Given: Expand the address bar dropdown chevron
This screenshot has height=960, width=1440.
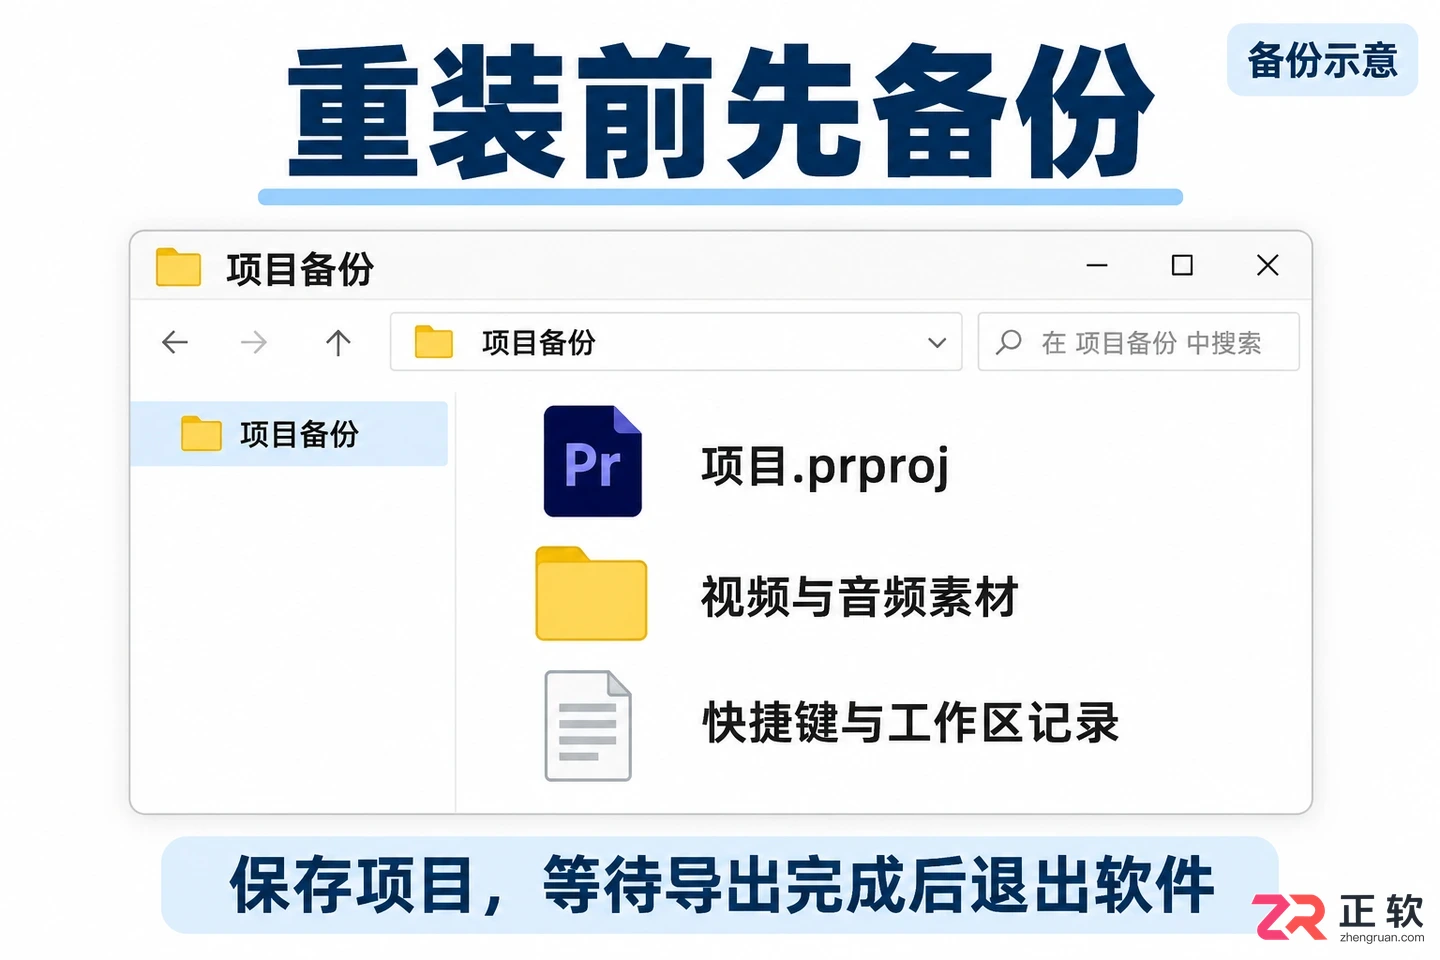Looking at the screenshot, I should pyautogui.click(x=937, y=342).
